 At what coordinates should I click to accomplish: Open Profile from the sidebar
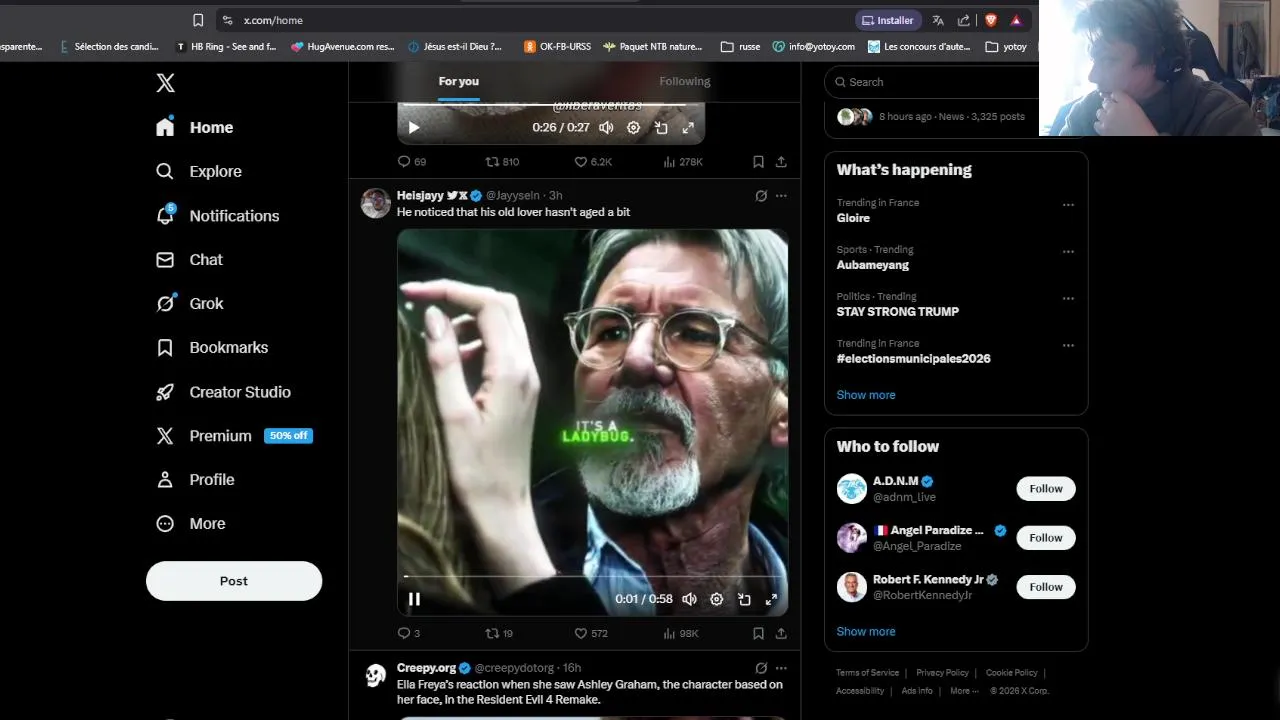[195, 479]
